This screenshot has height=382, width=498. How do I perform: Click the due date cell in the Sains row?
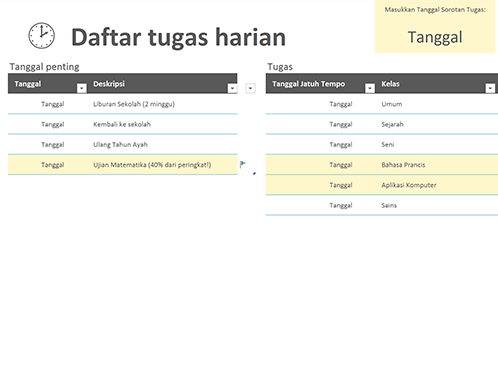341,205
